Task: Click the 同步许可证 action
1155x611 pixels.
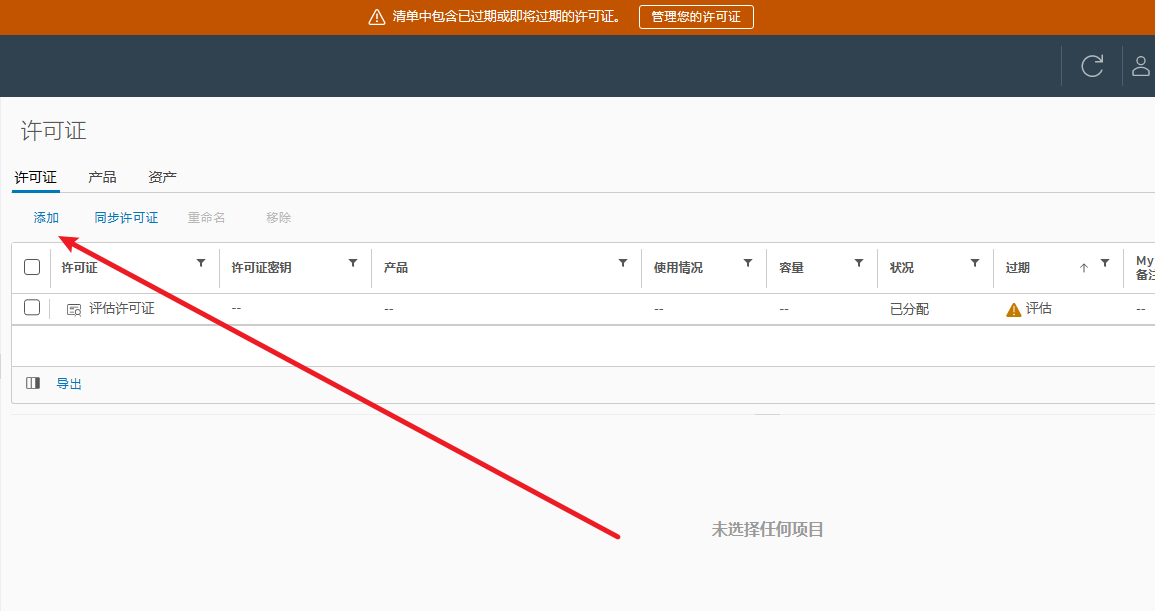Action: 126,218
